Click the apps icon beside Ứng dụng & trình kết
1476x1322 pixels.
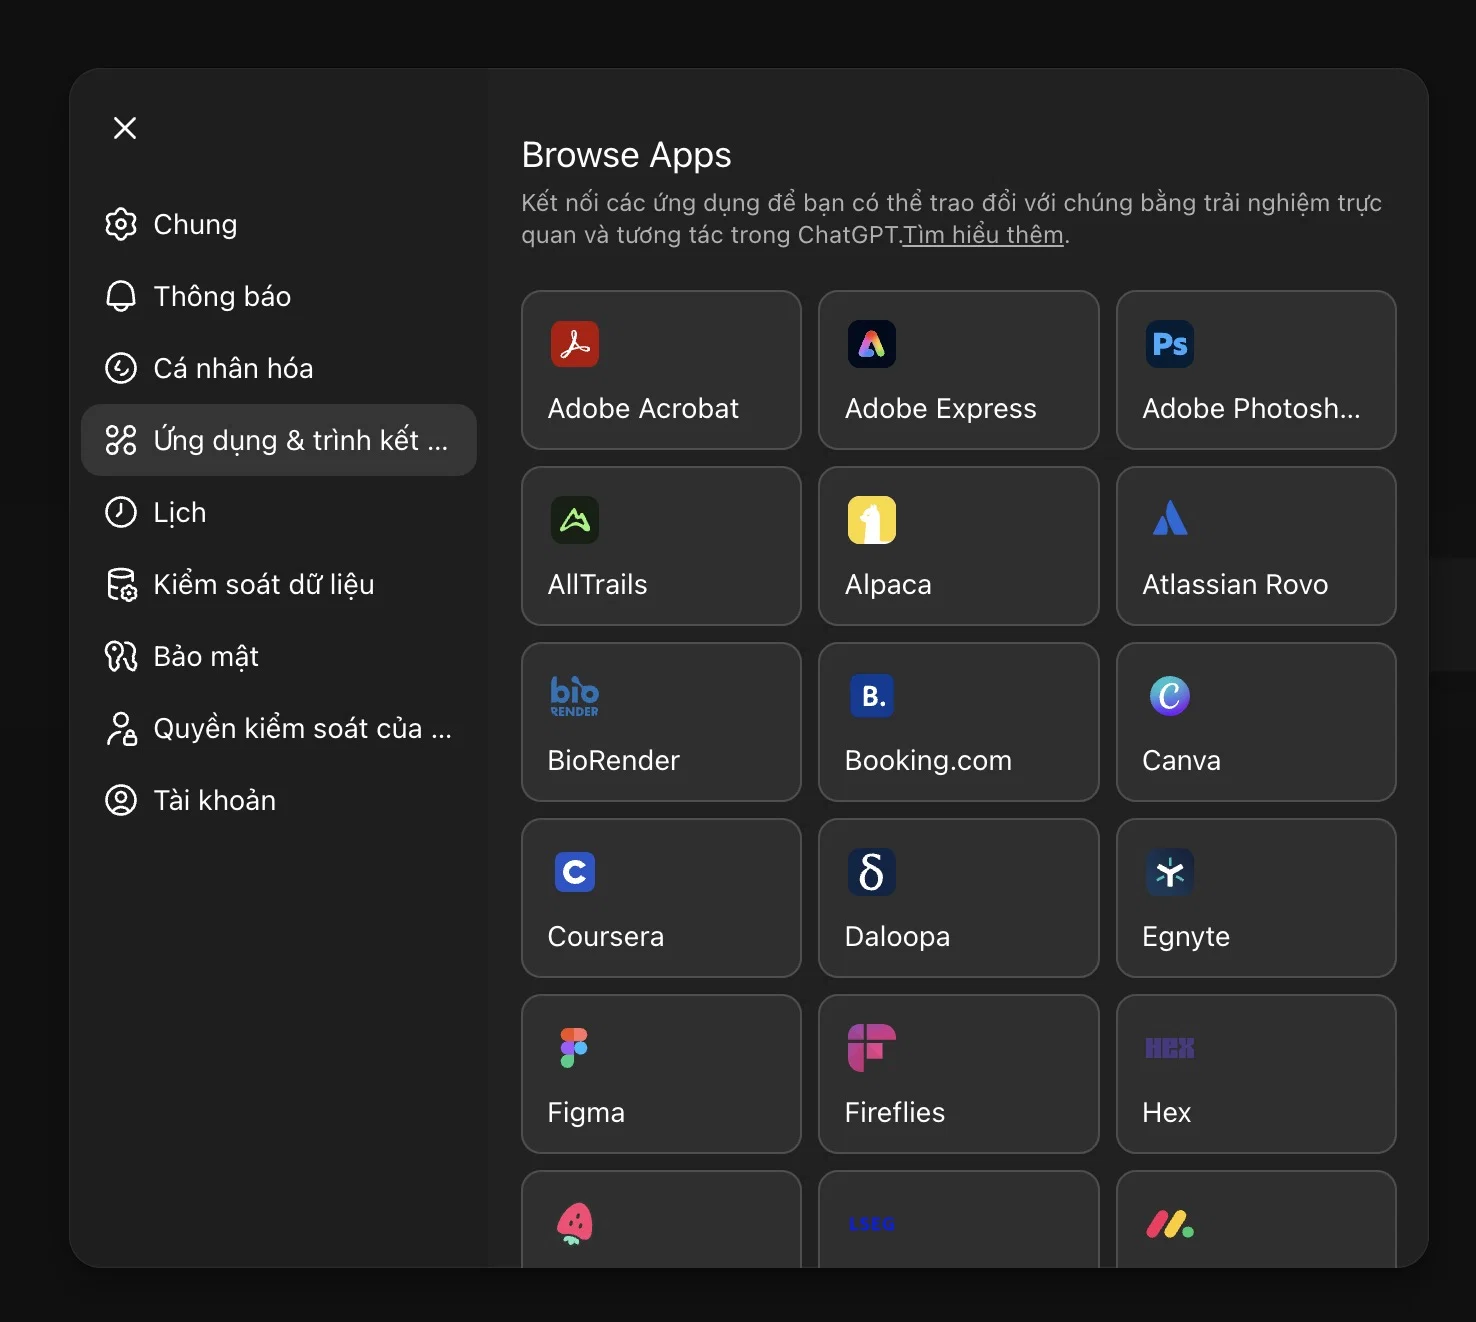(x=121, y=440)
